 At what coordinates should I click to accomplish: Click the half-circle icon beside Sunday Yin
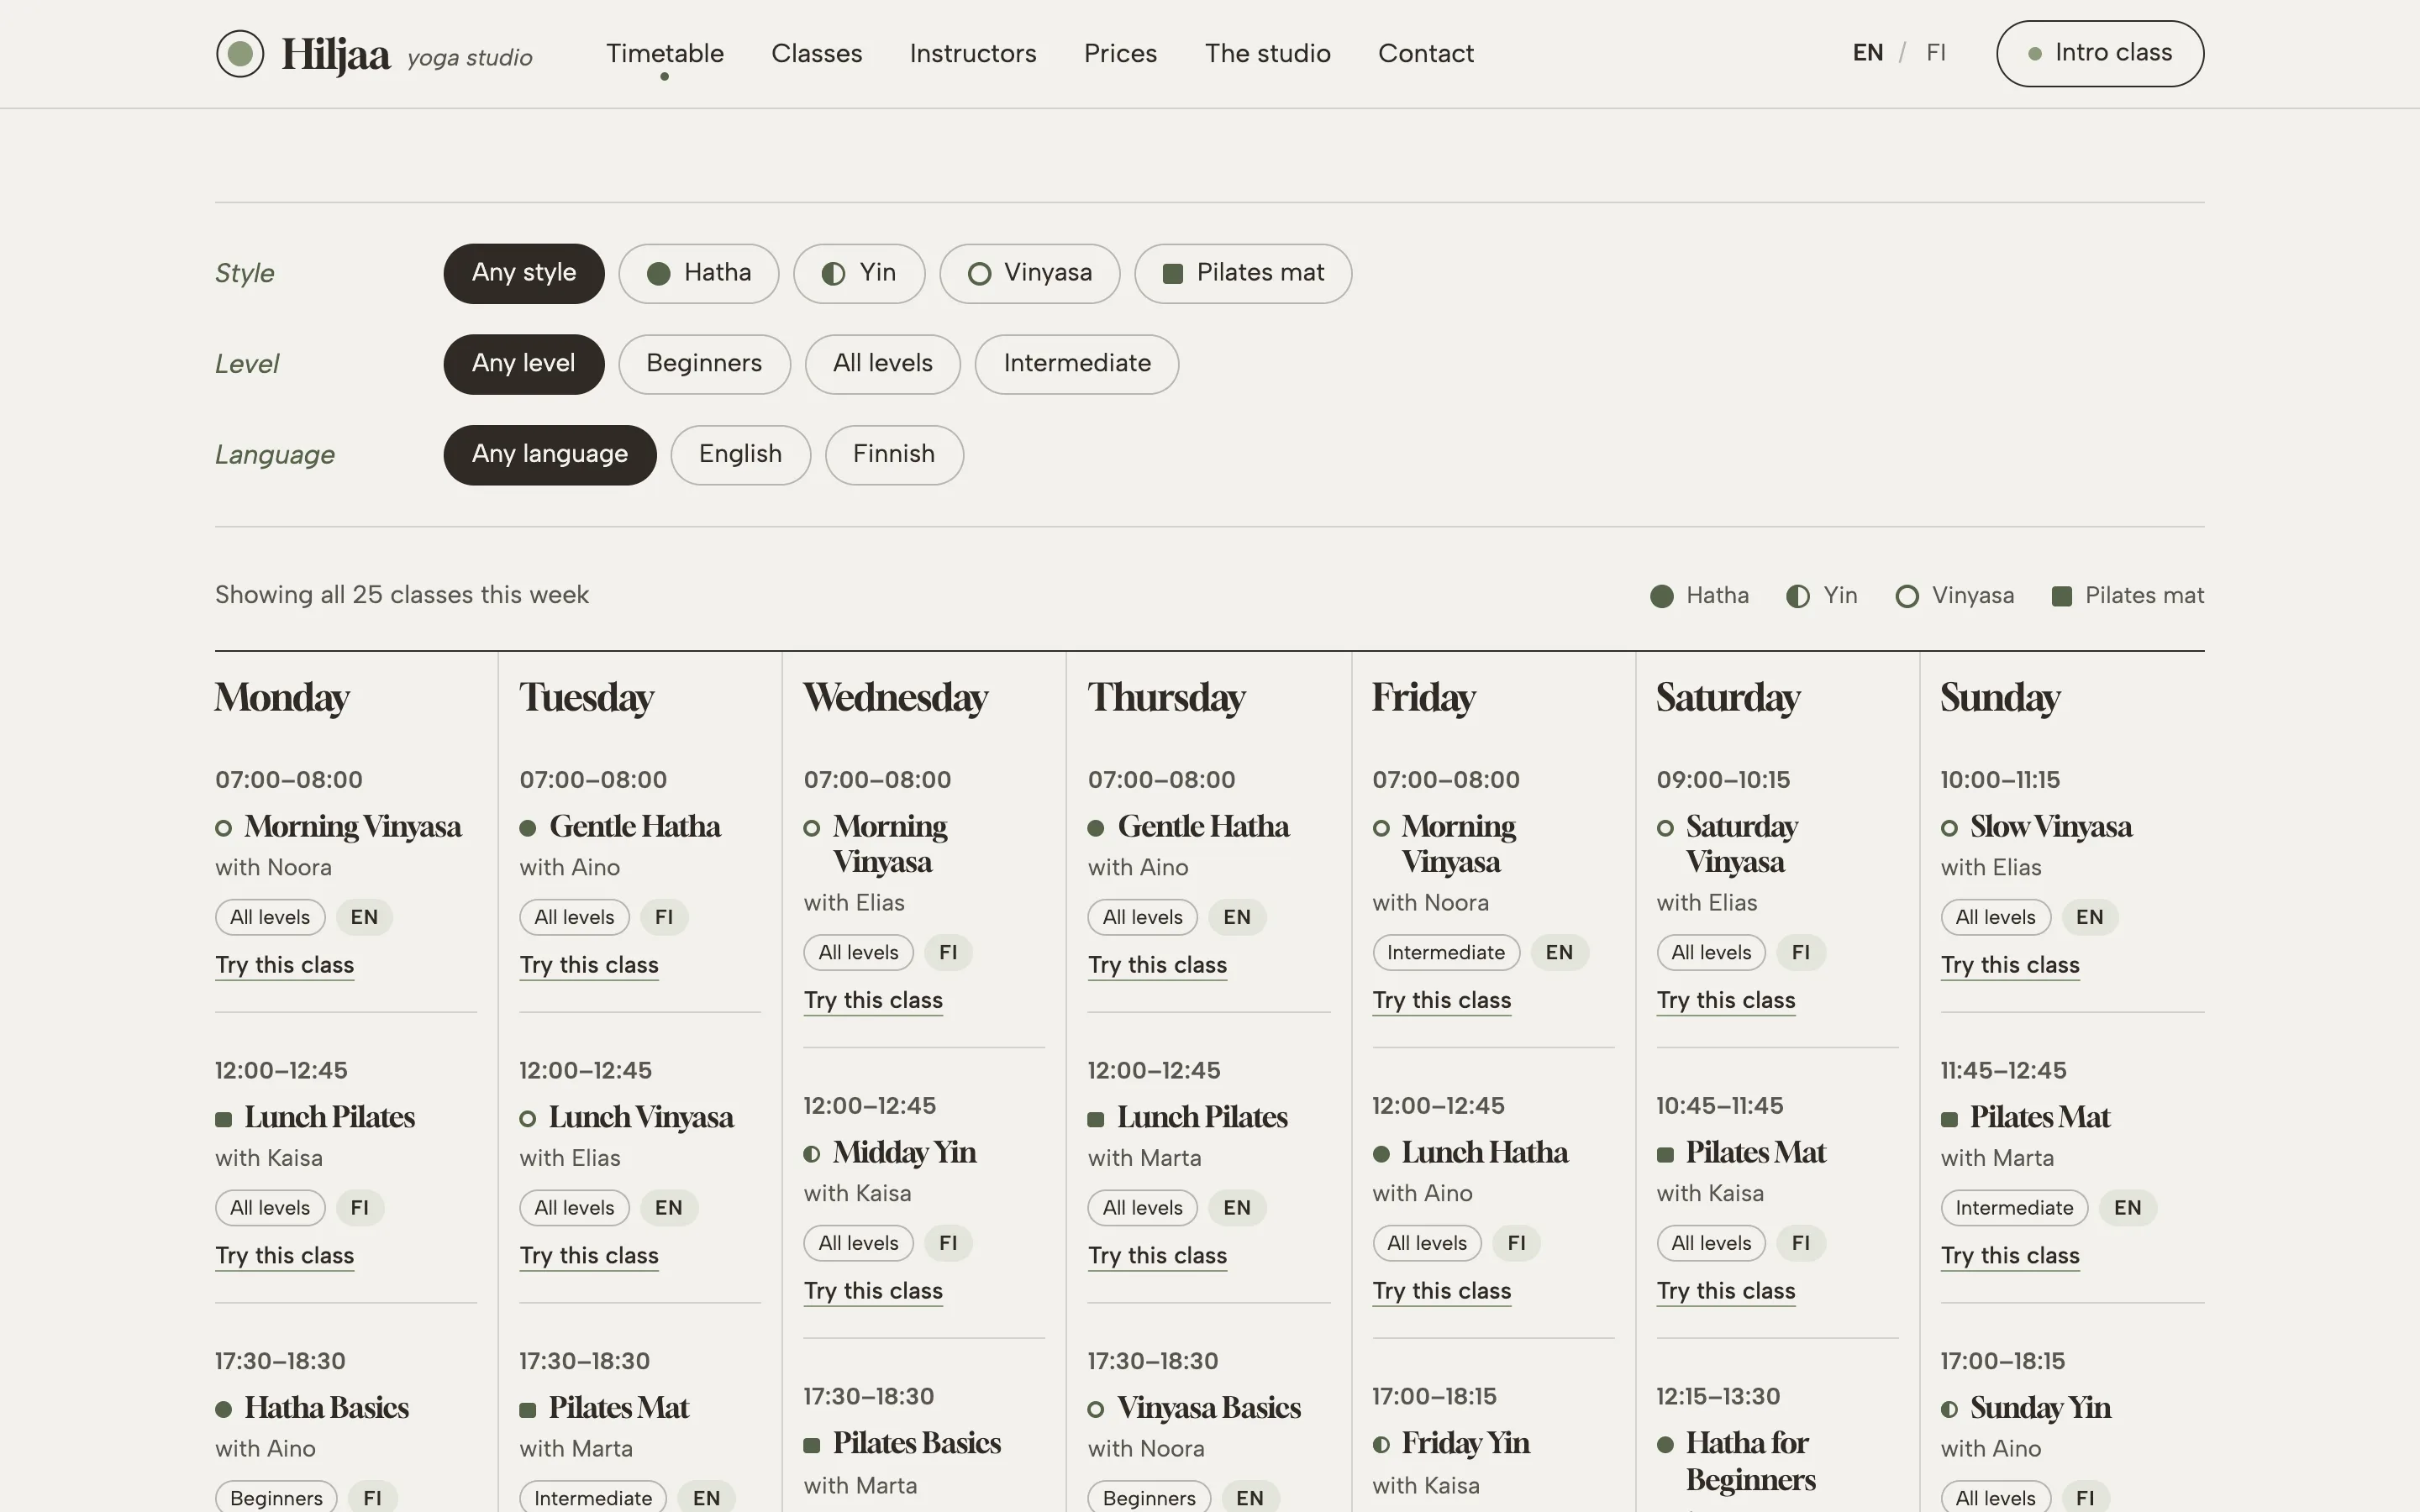pyautogui.click(x=1949, y=1409)
